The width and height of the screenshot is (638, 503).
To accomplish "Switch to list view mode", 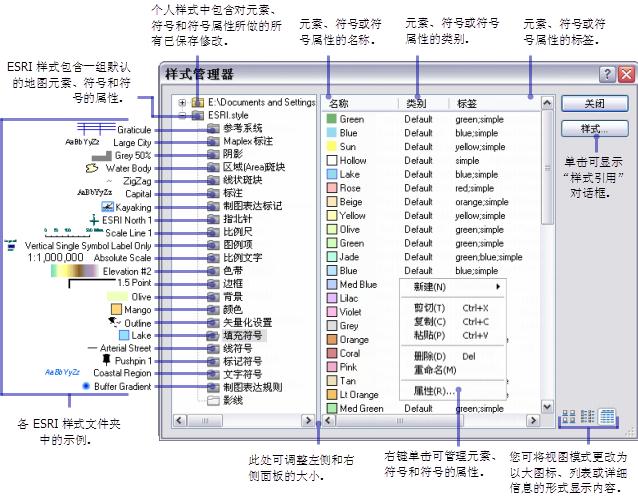I will click(x=587, y=417).
